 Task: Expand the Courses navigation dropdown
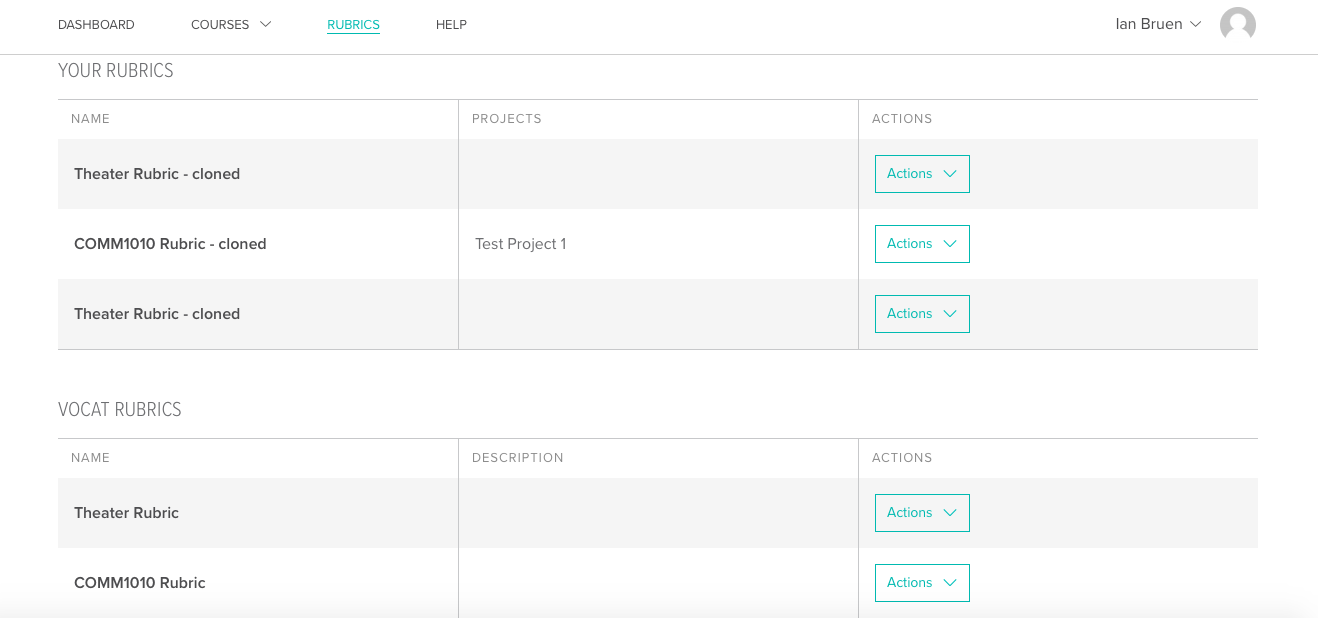(231, 24)
